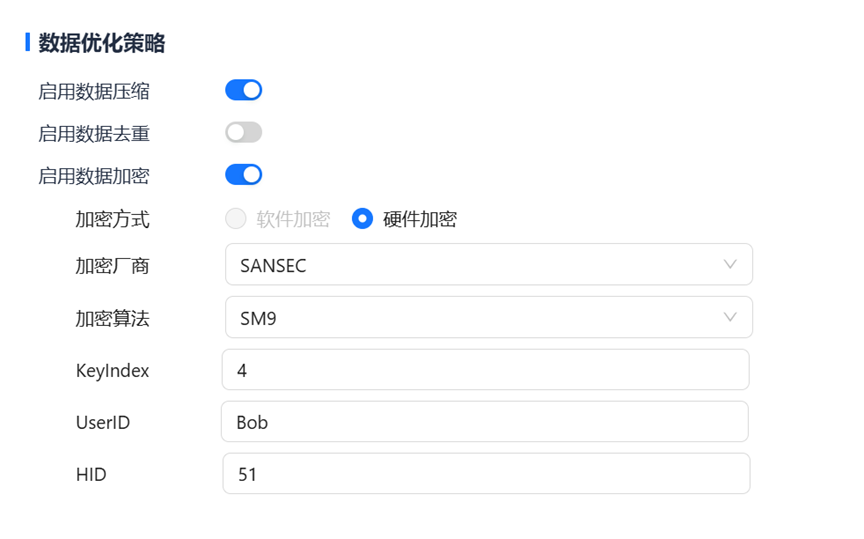Open the SANSEC vendor dropdown
Viewport: 864px width, 539px height.
point(488,265)
